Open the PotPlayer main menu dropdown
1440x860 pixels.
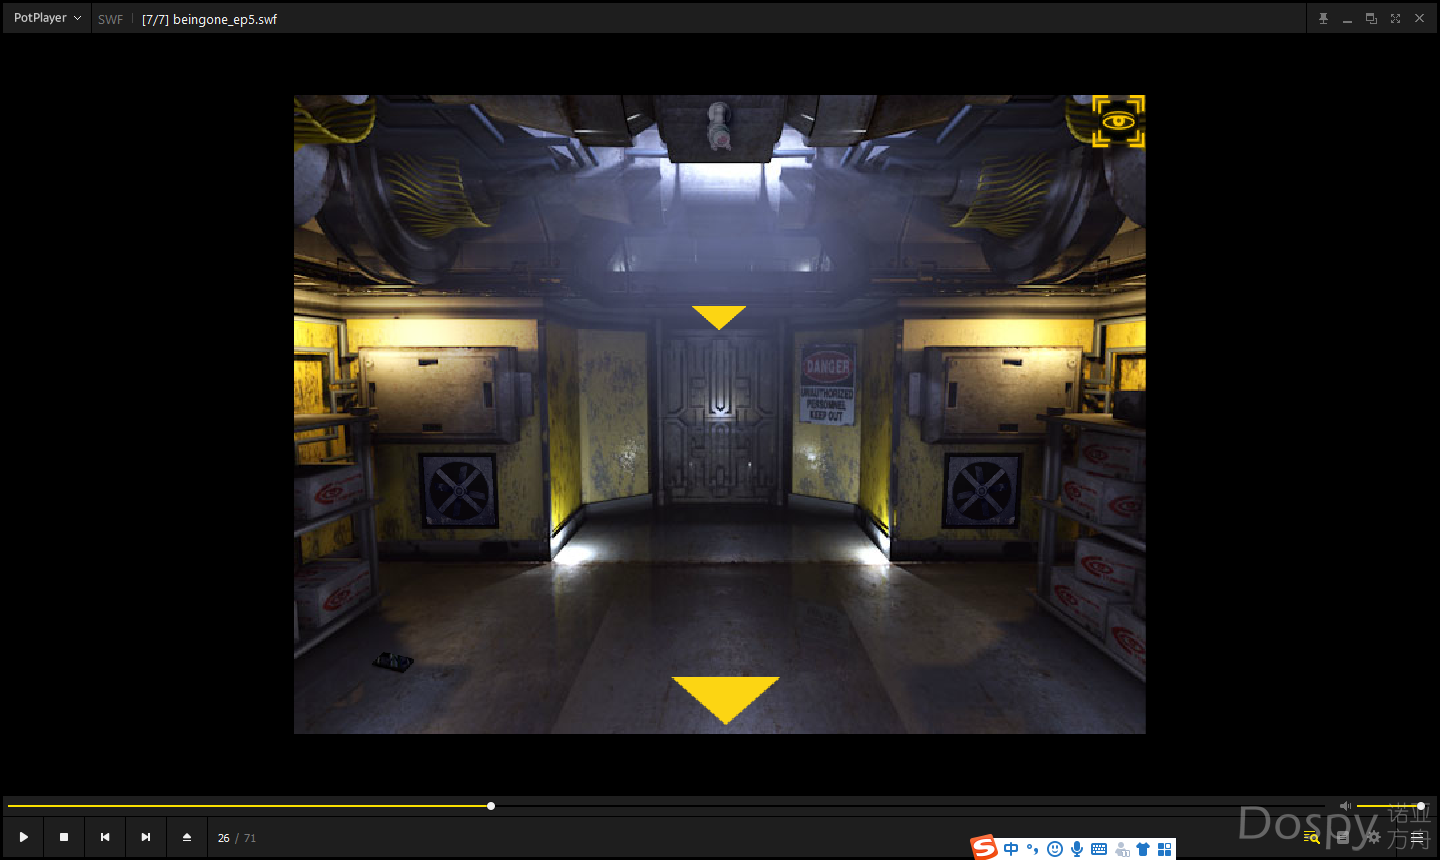(x=47, y=18)
